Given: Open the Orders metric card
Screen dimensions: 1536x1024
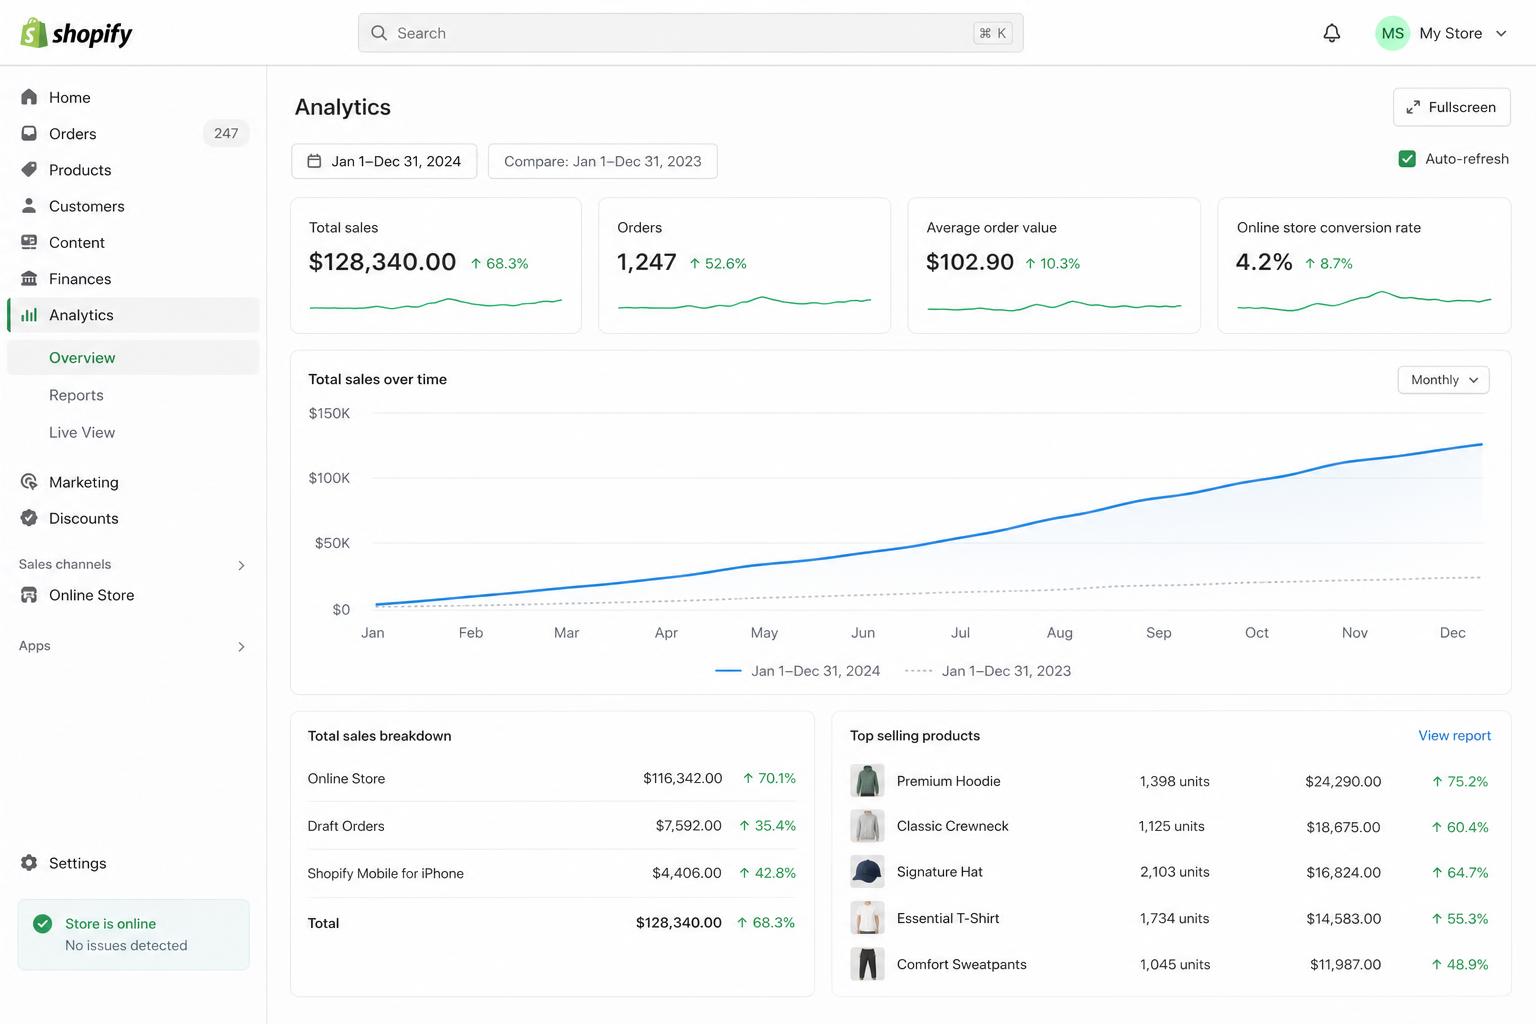Looking at the screenshot, I should [744, 265].
